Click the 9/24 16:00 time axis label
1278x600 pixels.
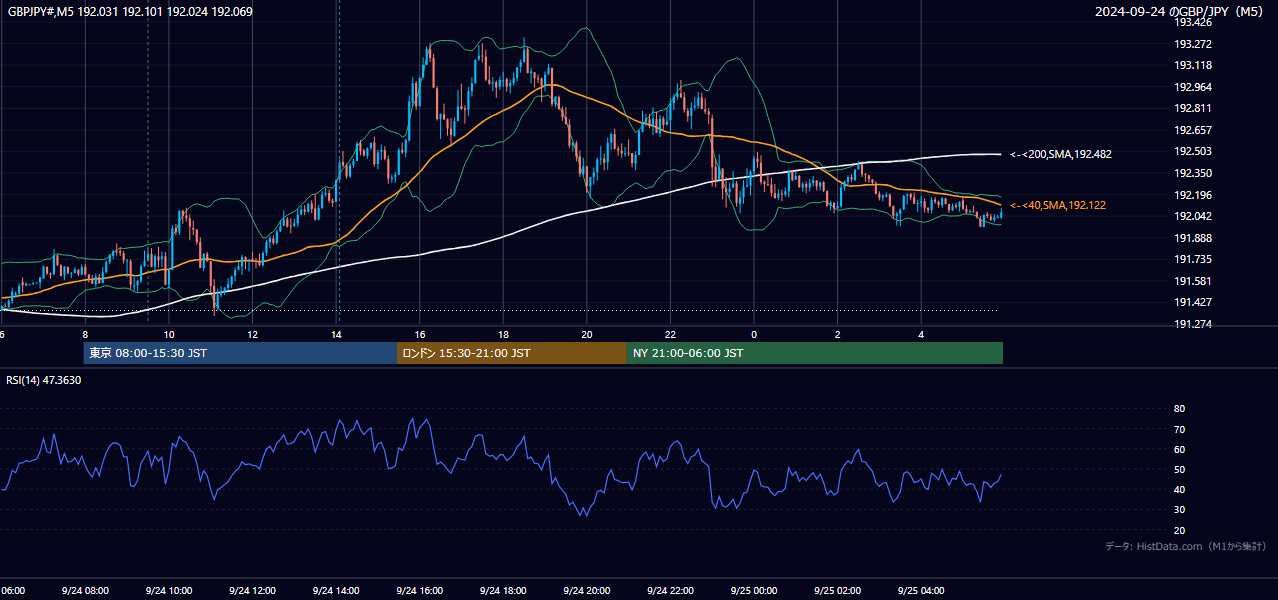419,591
